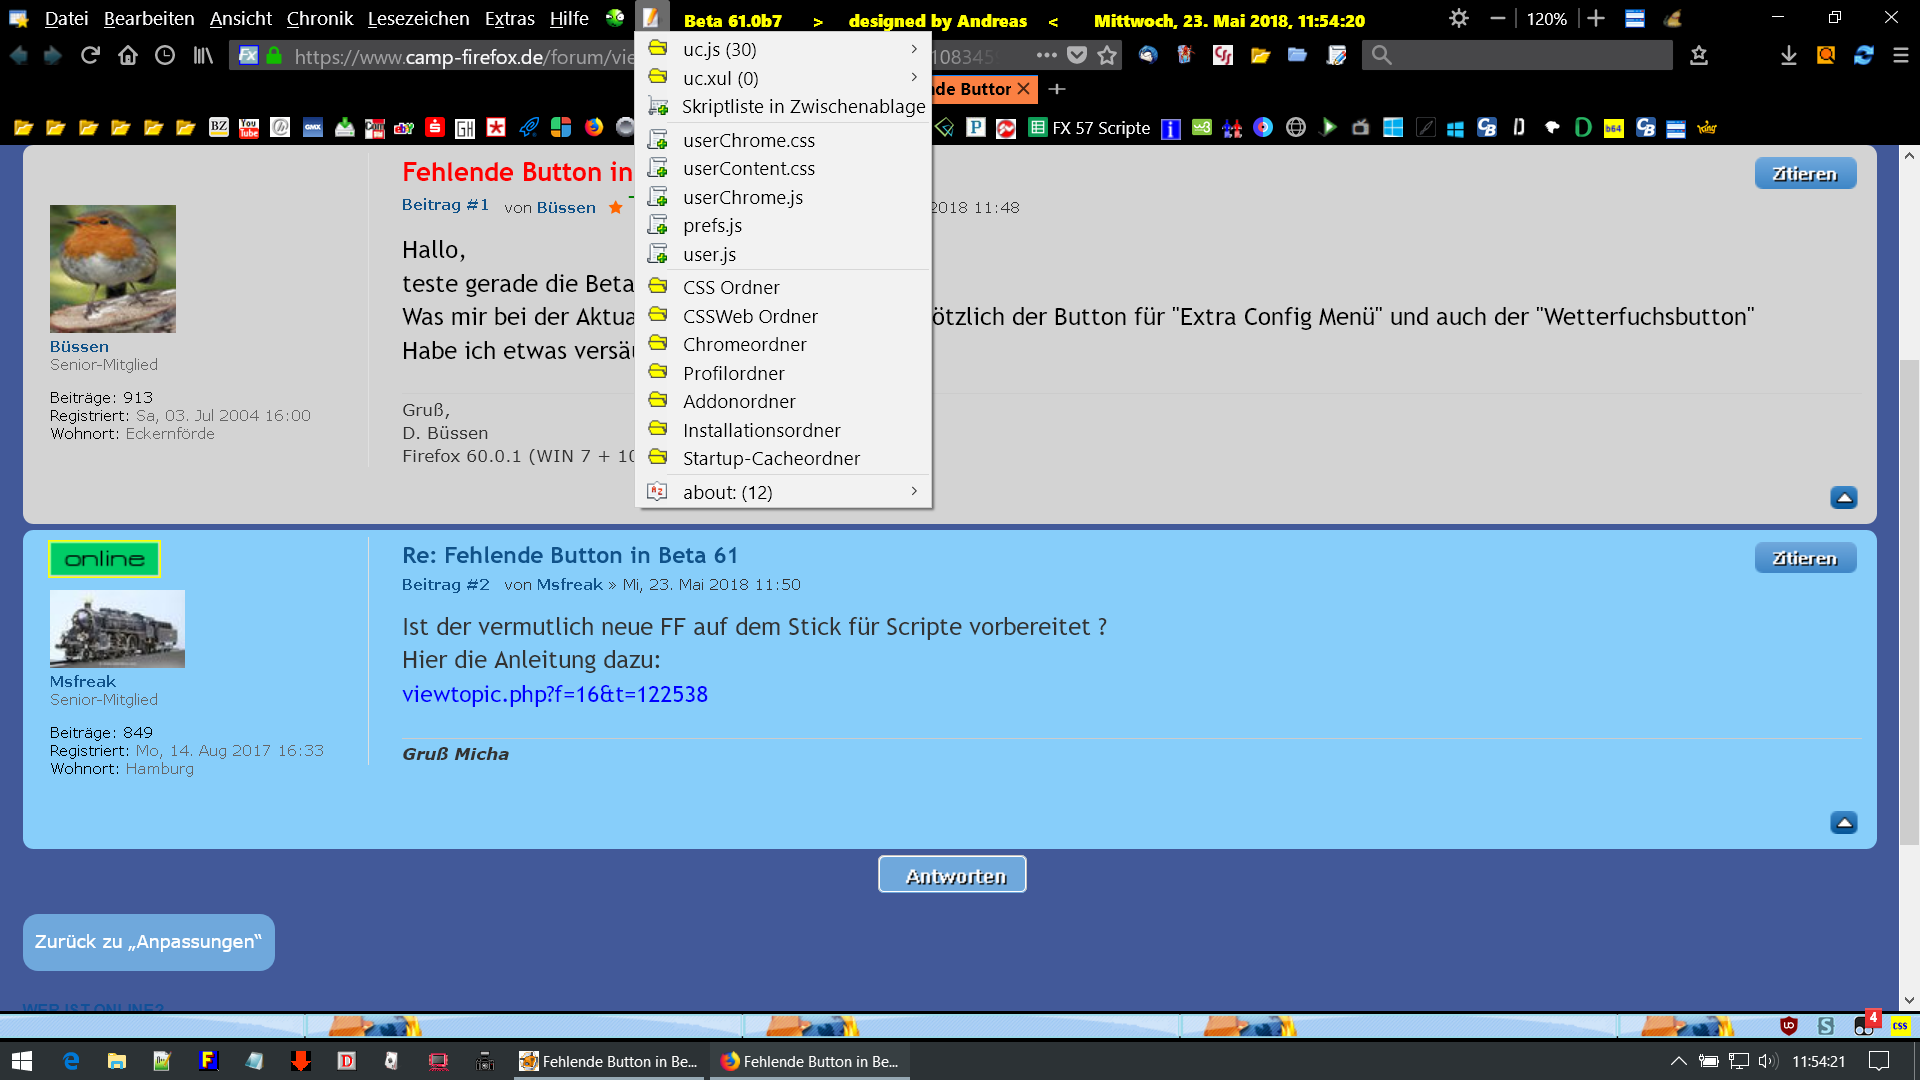Open the eBay bookmark icon
The width and height of the screenshot is (1920, 1080).
(x=404, y=128)
